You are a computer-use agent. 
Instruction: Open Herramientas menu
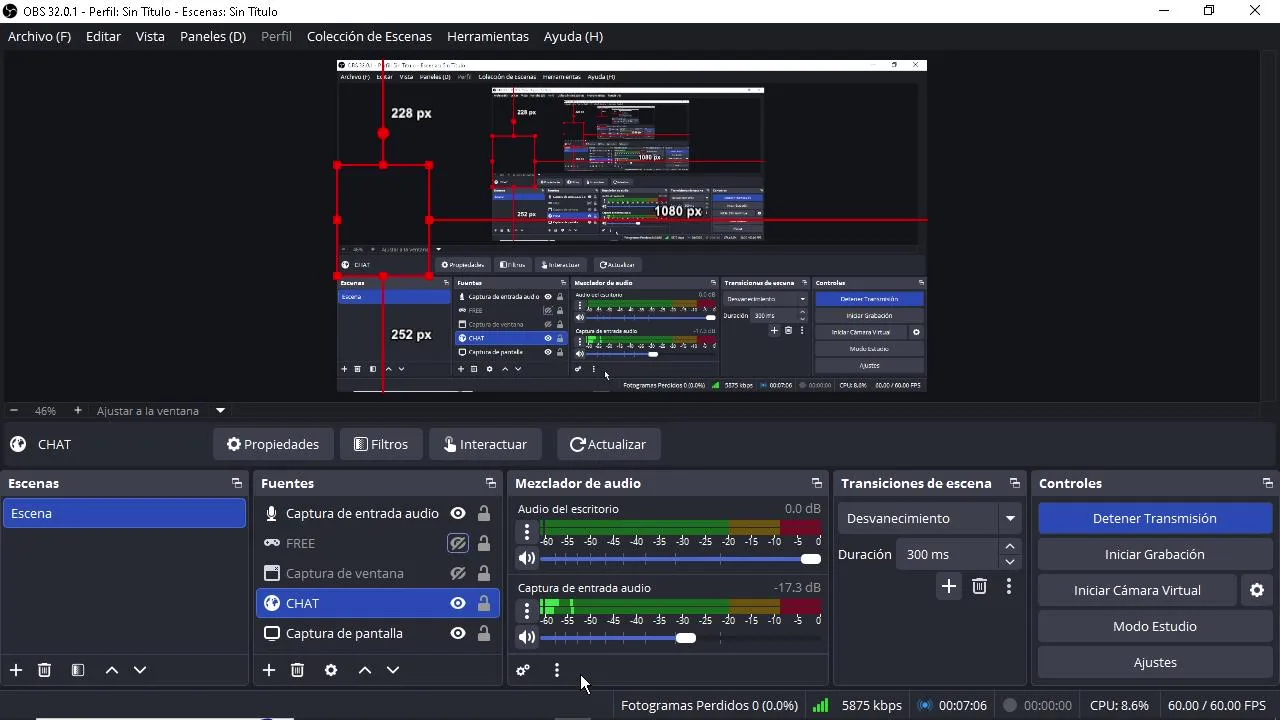(488, 36)
